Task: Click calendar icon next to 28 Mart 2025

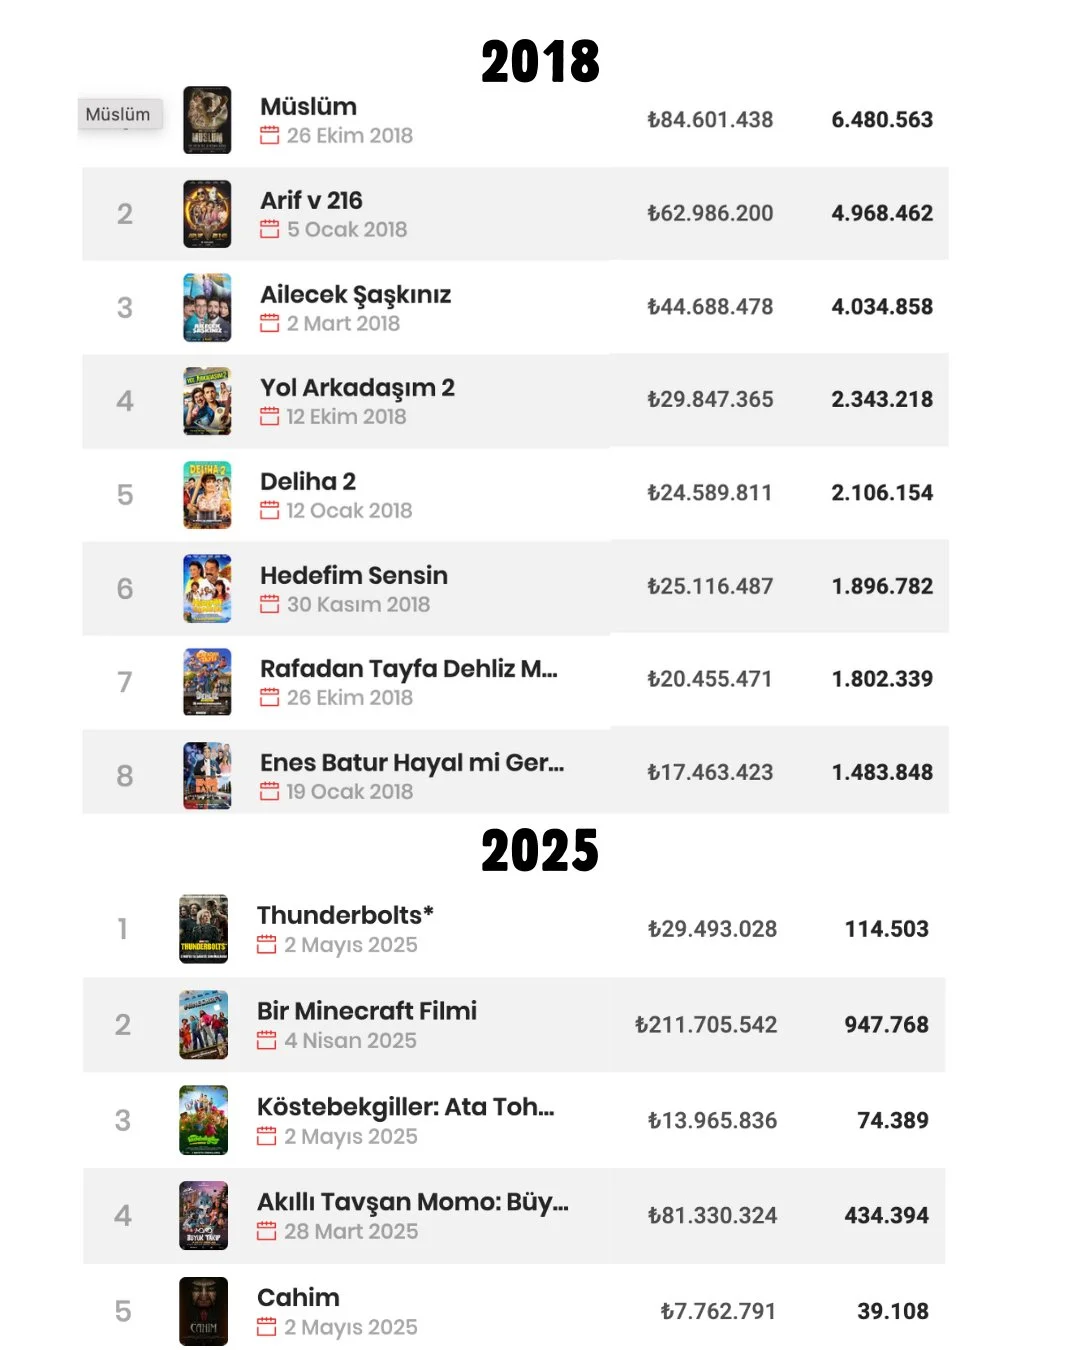Action: 267,1231
